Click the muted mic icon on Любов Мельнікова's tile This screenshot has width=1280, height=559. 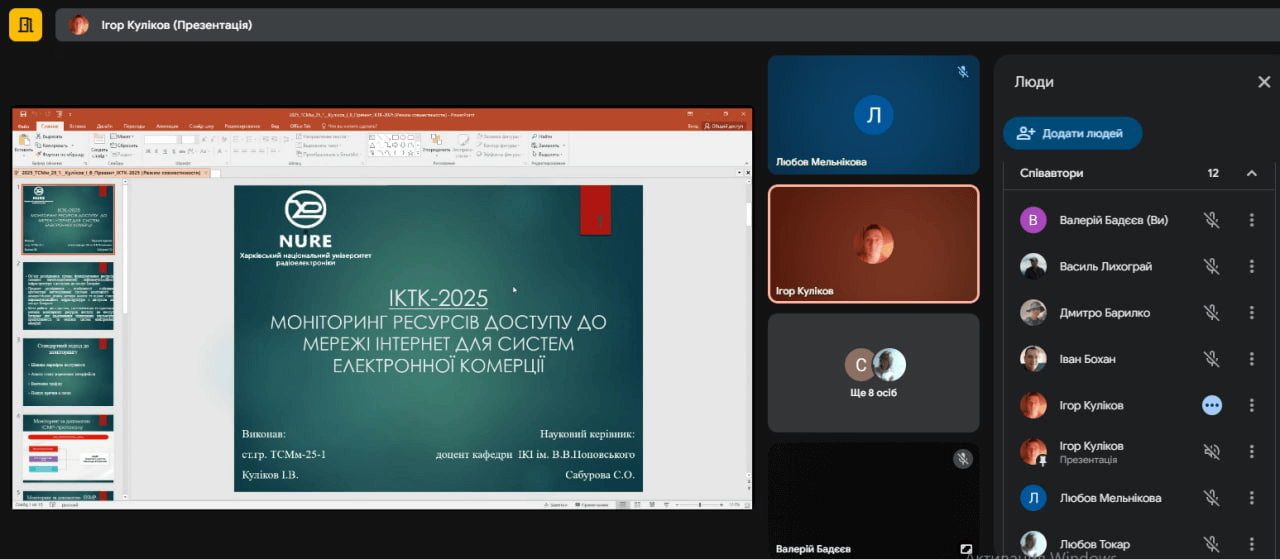point(963,72)
